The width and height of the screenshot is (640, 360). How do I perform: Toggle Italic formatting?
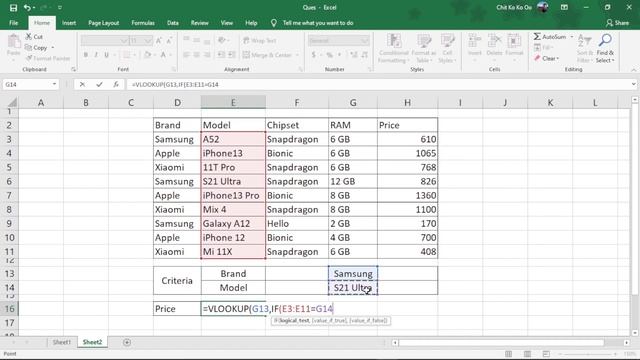(x=96, y=55)
